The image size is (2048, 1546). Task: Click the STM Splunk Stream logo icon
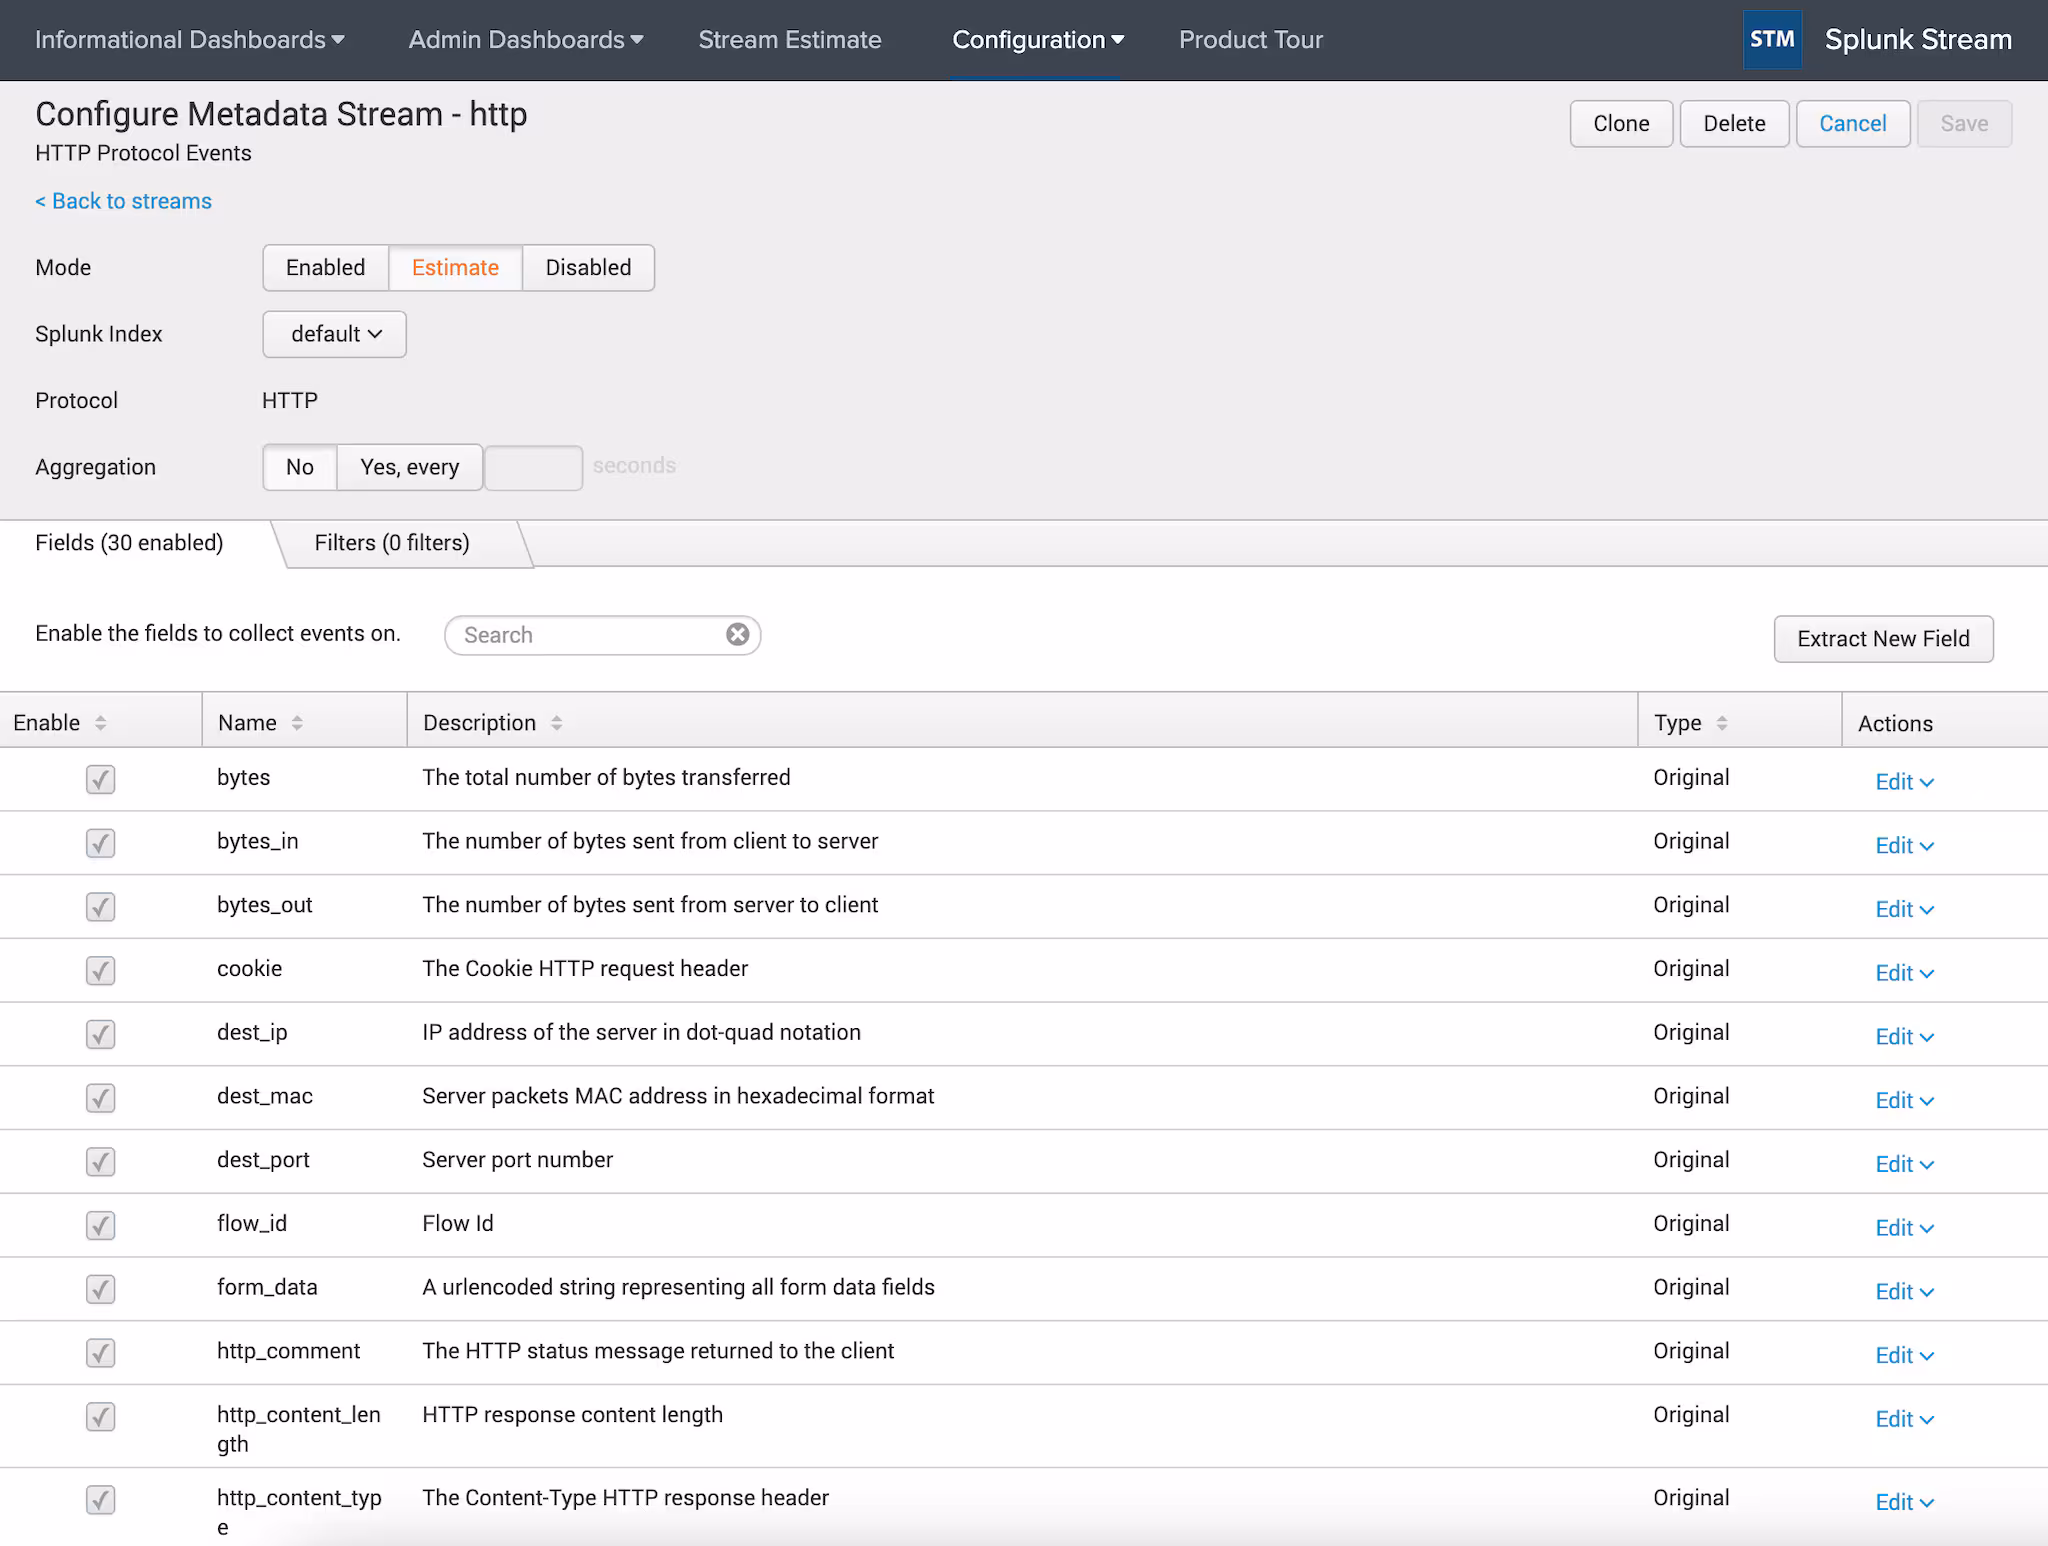click(1771, 40)
